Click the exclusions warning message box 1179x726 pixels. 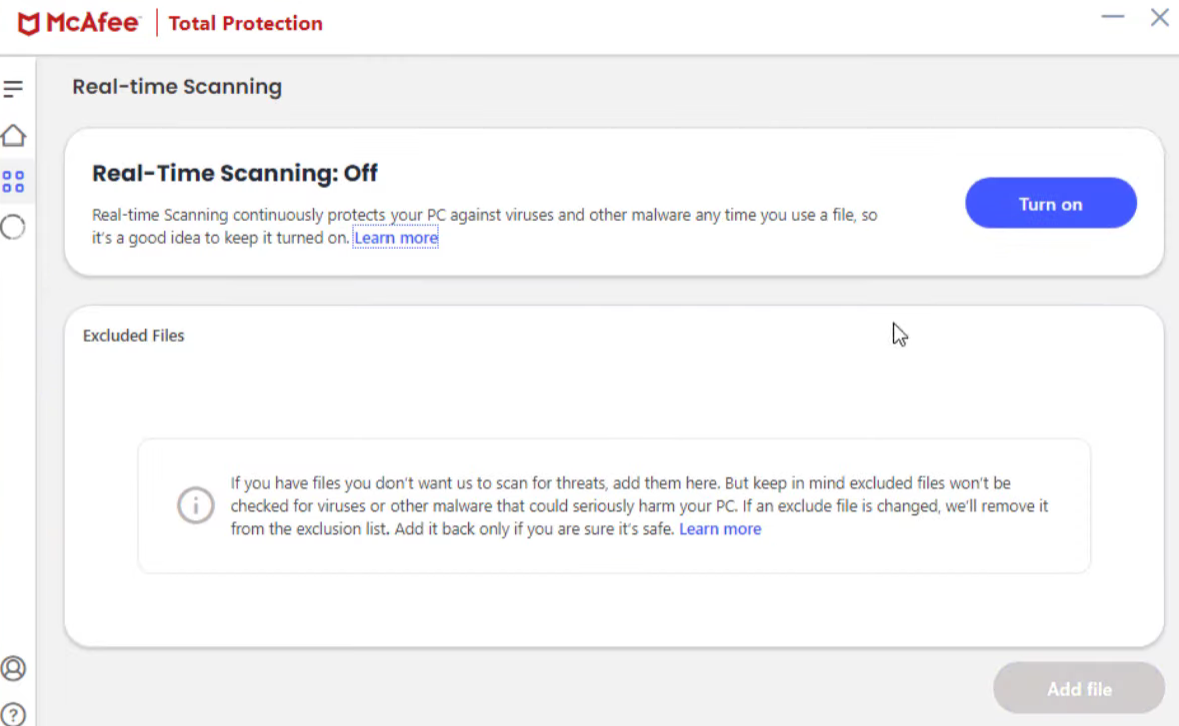pyautogui.click(x=613, y=505)
